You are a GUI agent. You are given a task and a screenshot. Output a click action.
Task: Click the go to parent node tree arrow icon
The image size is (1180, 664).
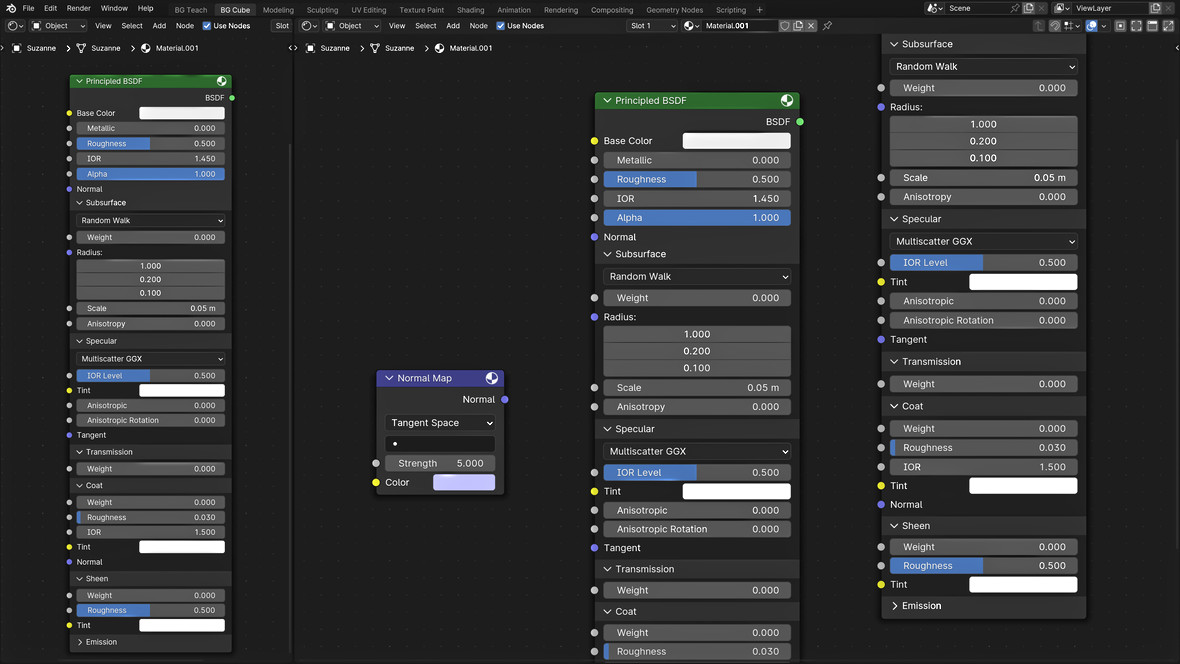click(x=1039, y=26)
